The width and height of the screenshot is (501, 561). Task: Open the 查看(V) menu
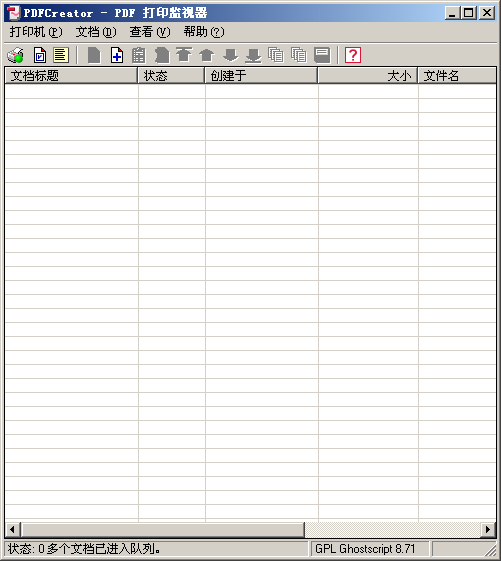(x=150, y=32)
